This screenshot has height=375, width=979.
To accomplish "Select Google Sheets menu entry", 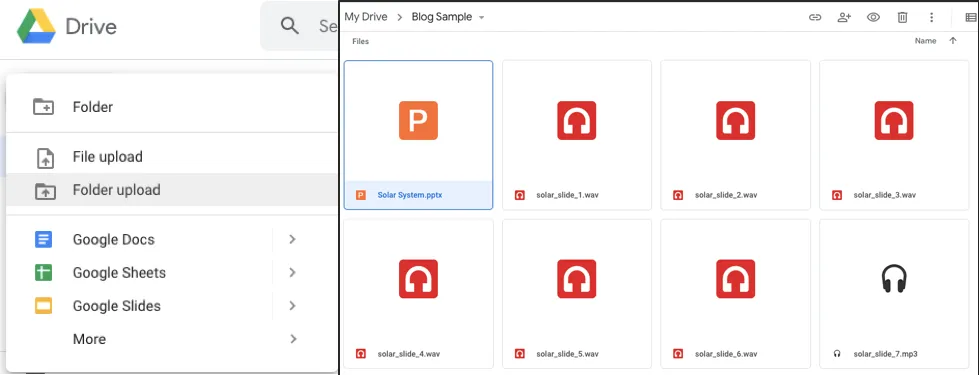I will [x=172, y=273].
